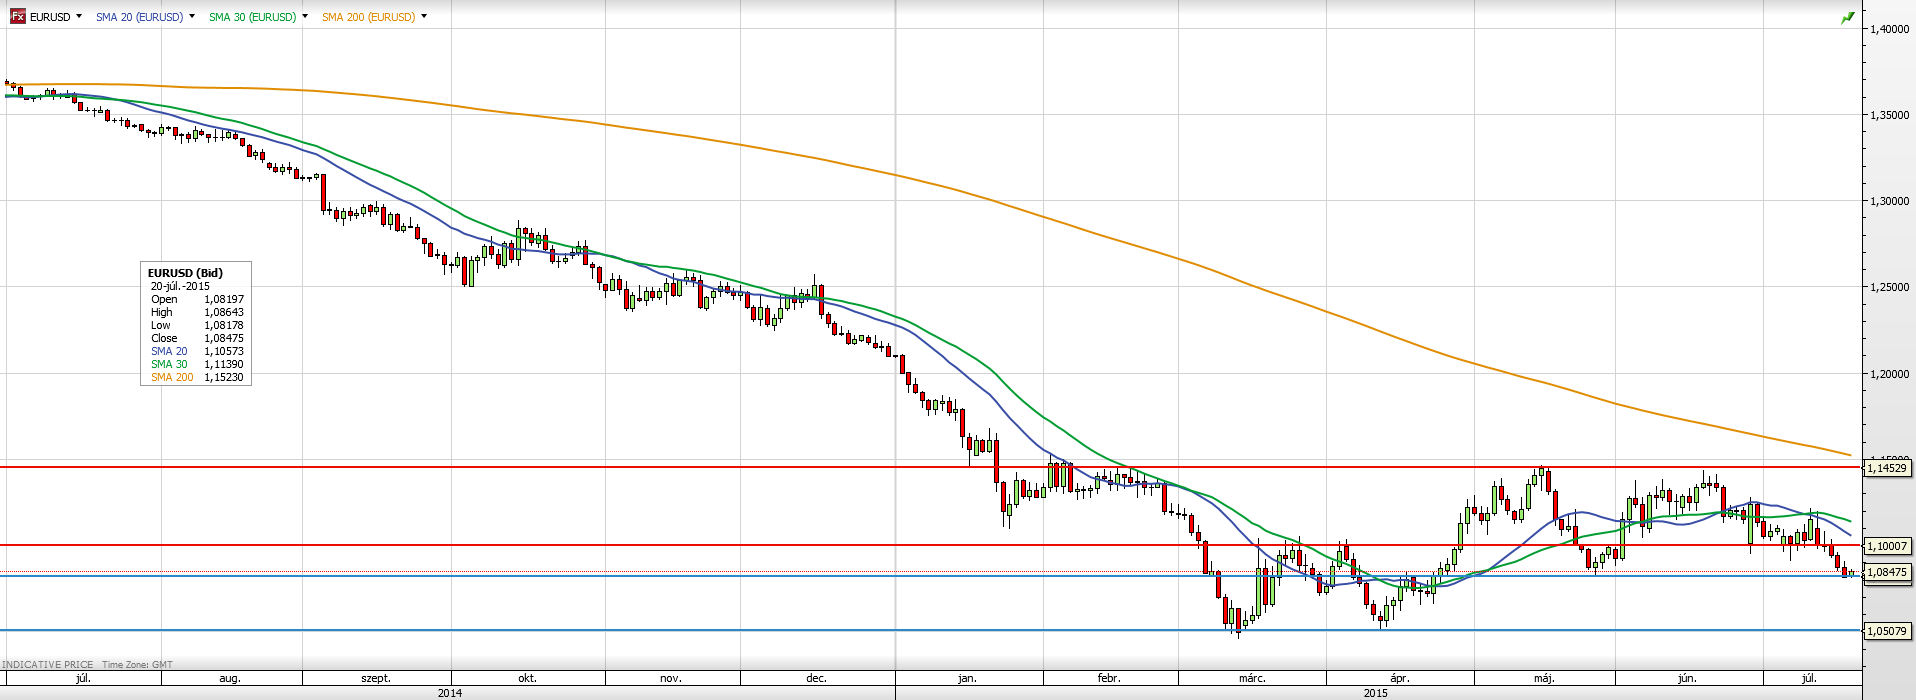Open the EURUSD symbol dropdown
The image size is (1916, 700).
[79, 17]
